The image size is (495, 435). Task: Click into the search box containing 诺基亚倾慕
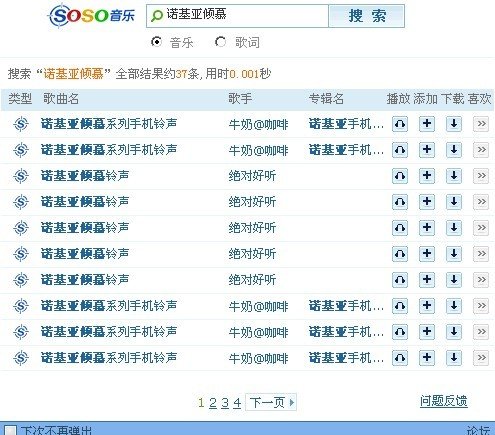pyautogui.click(x=237, y=16)
